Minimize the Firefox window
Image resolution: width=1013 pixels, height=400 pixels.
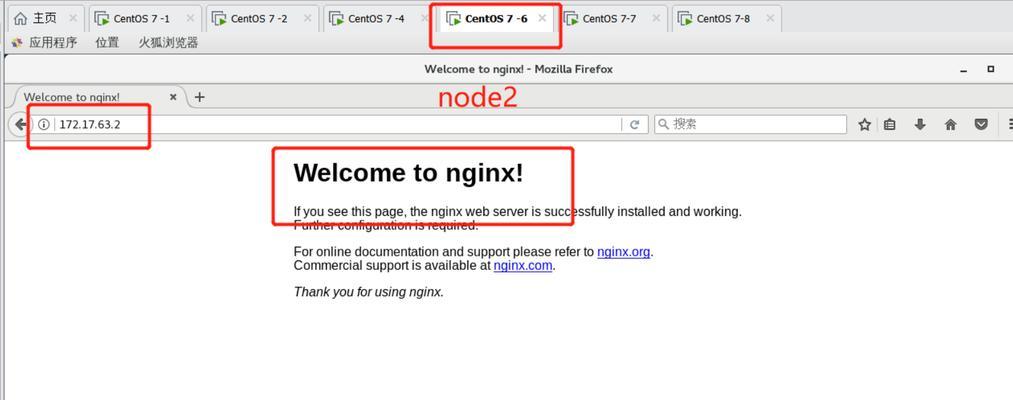pyautogui.click(x=965, y=69)
